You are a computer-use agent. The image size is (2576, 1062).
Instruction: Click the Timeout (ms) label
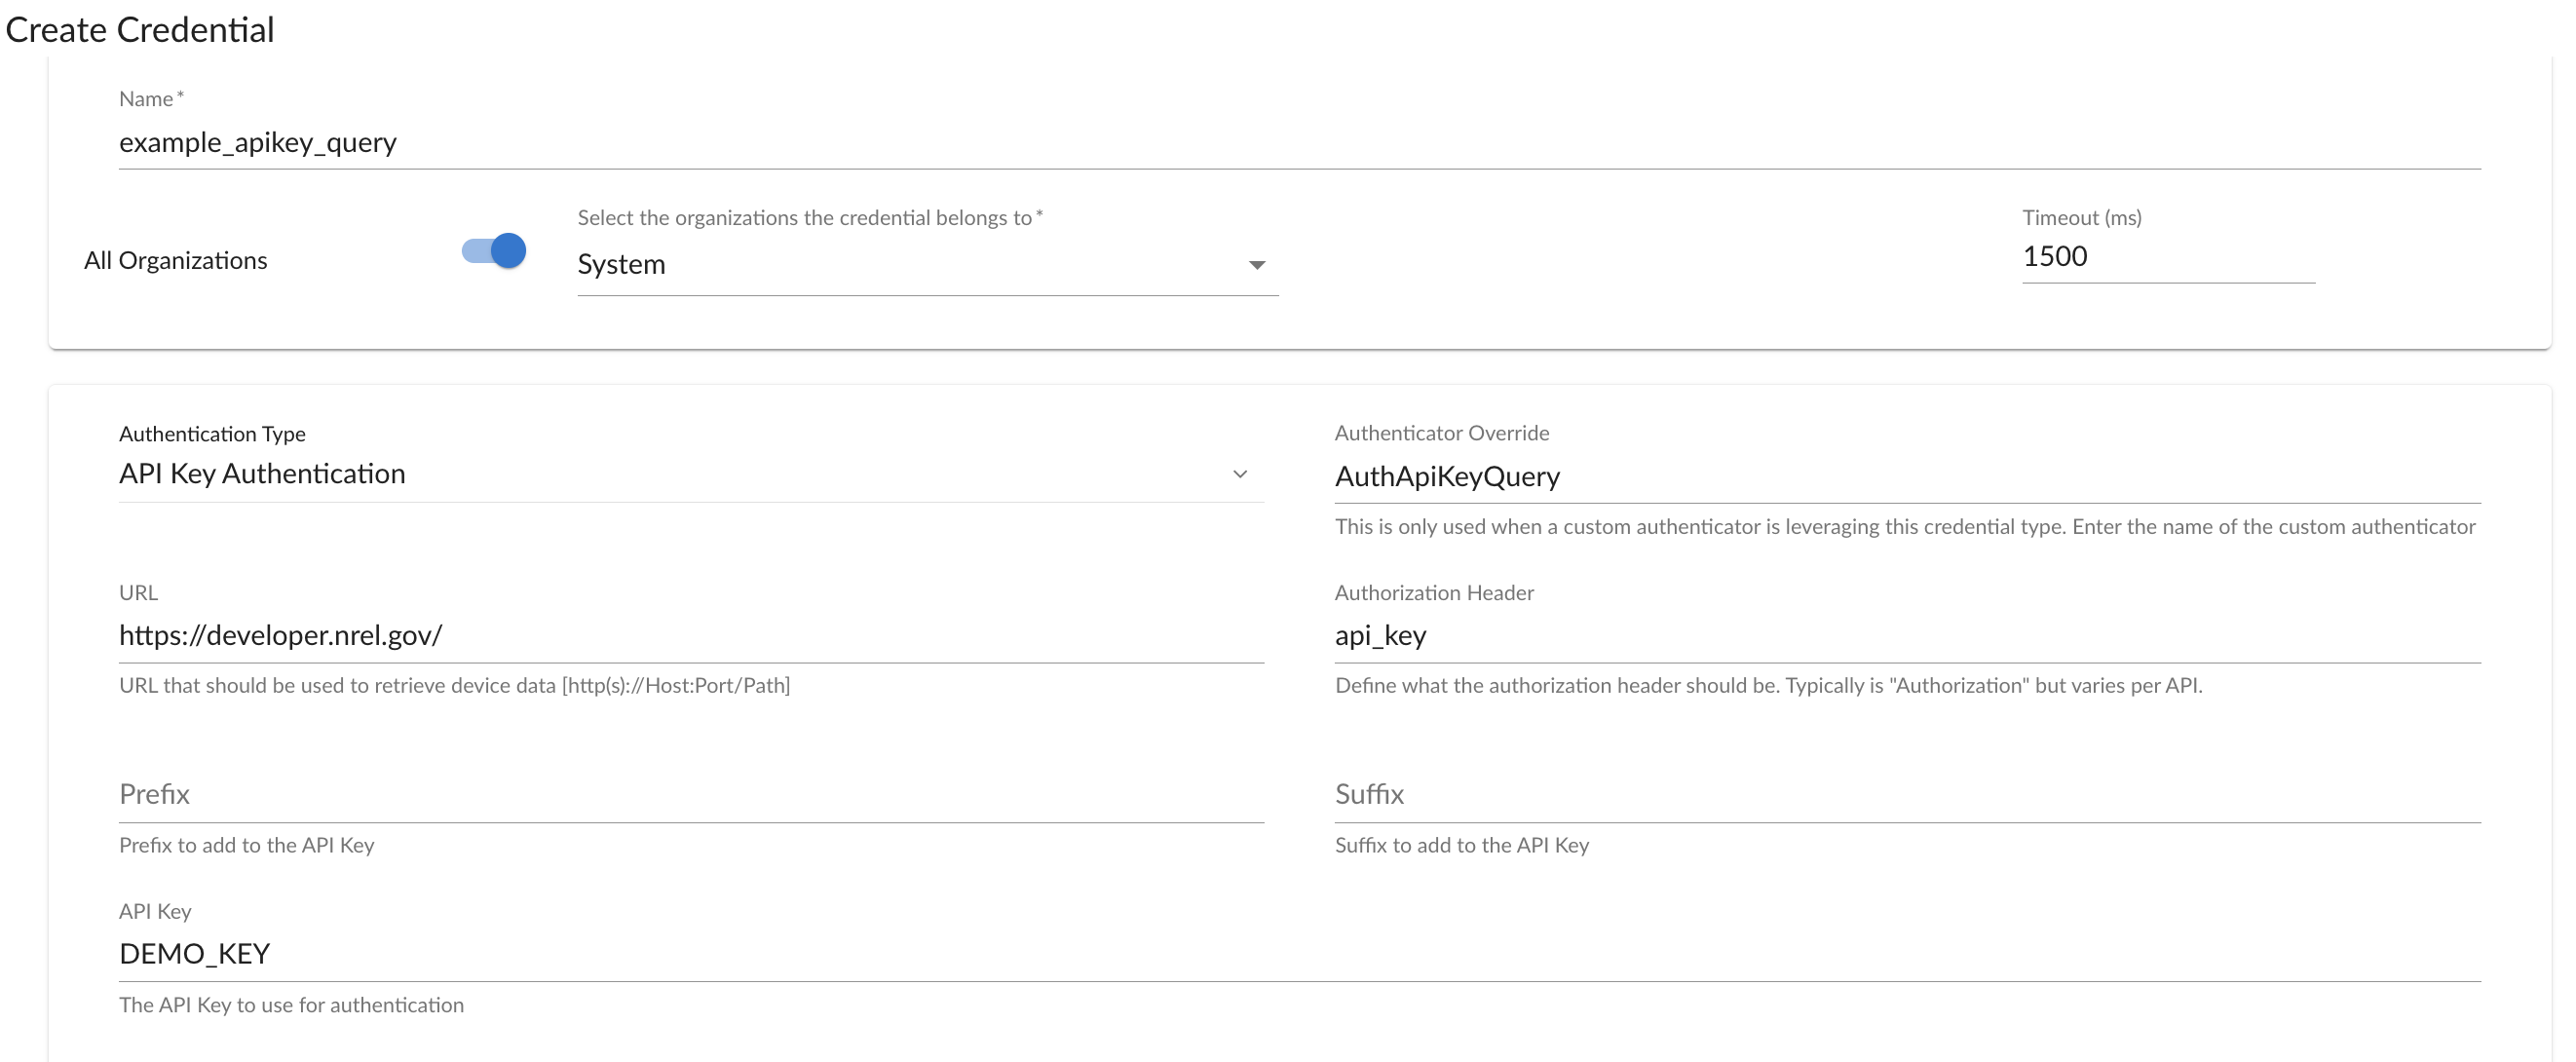click(2081, 218)
